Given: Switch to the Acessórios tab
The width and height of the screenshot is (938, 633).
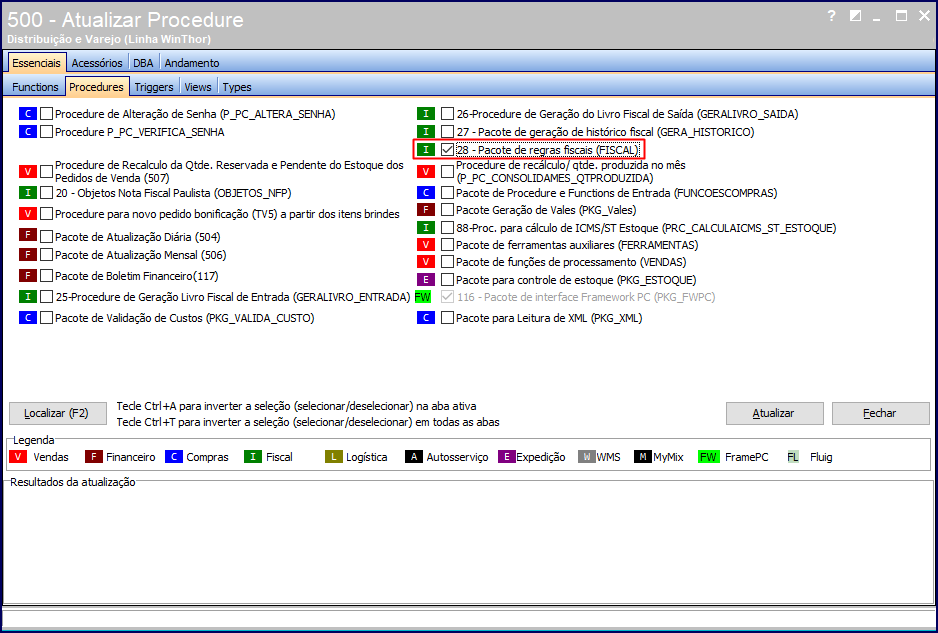Looking at the screenshot, I should [97, 63].
